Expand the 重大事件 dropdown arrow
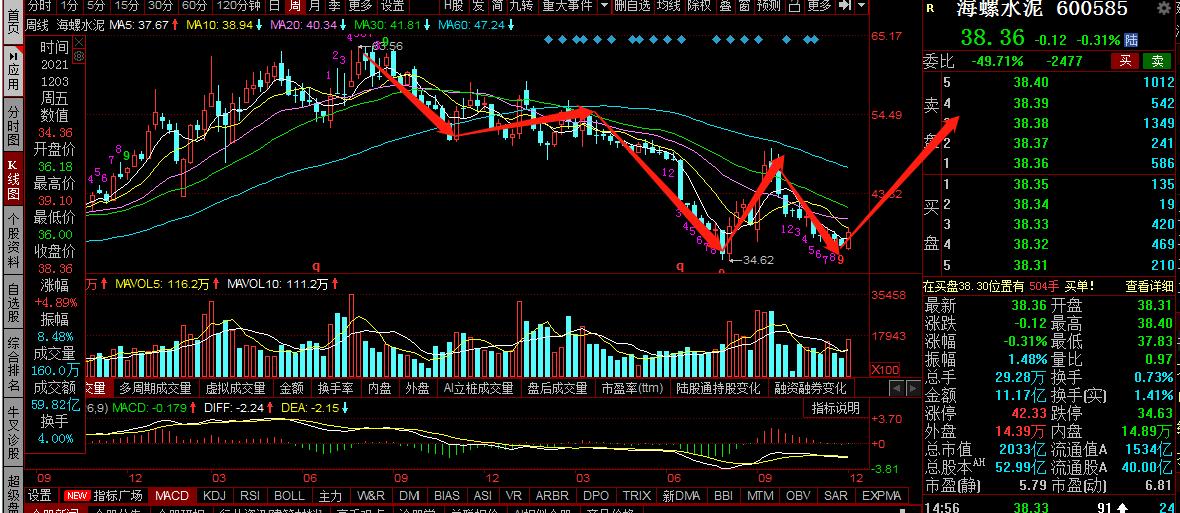The image size is (1180, 513). point(604,5)
